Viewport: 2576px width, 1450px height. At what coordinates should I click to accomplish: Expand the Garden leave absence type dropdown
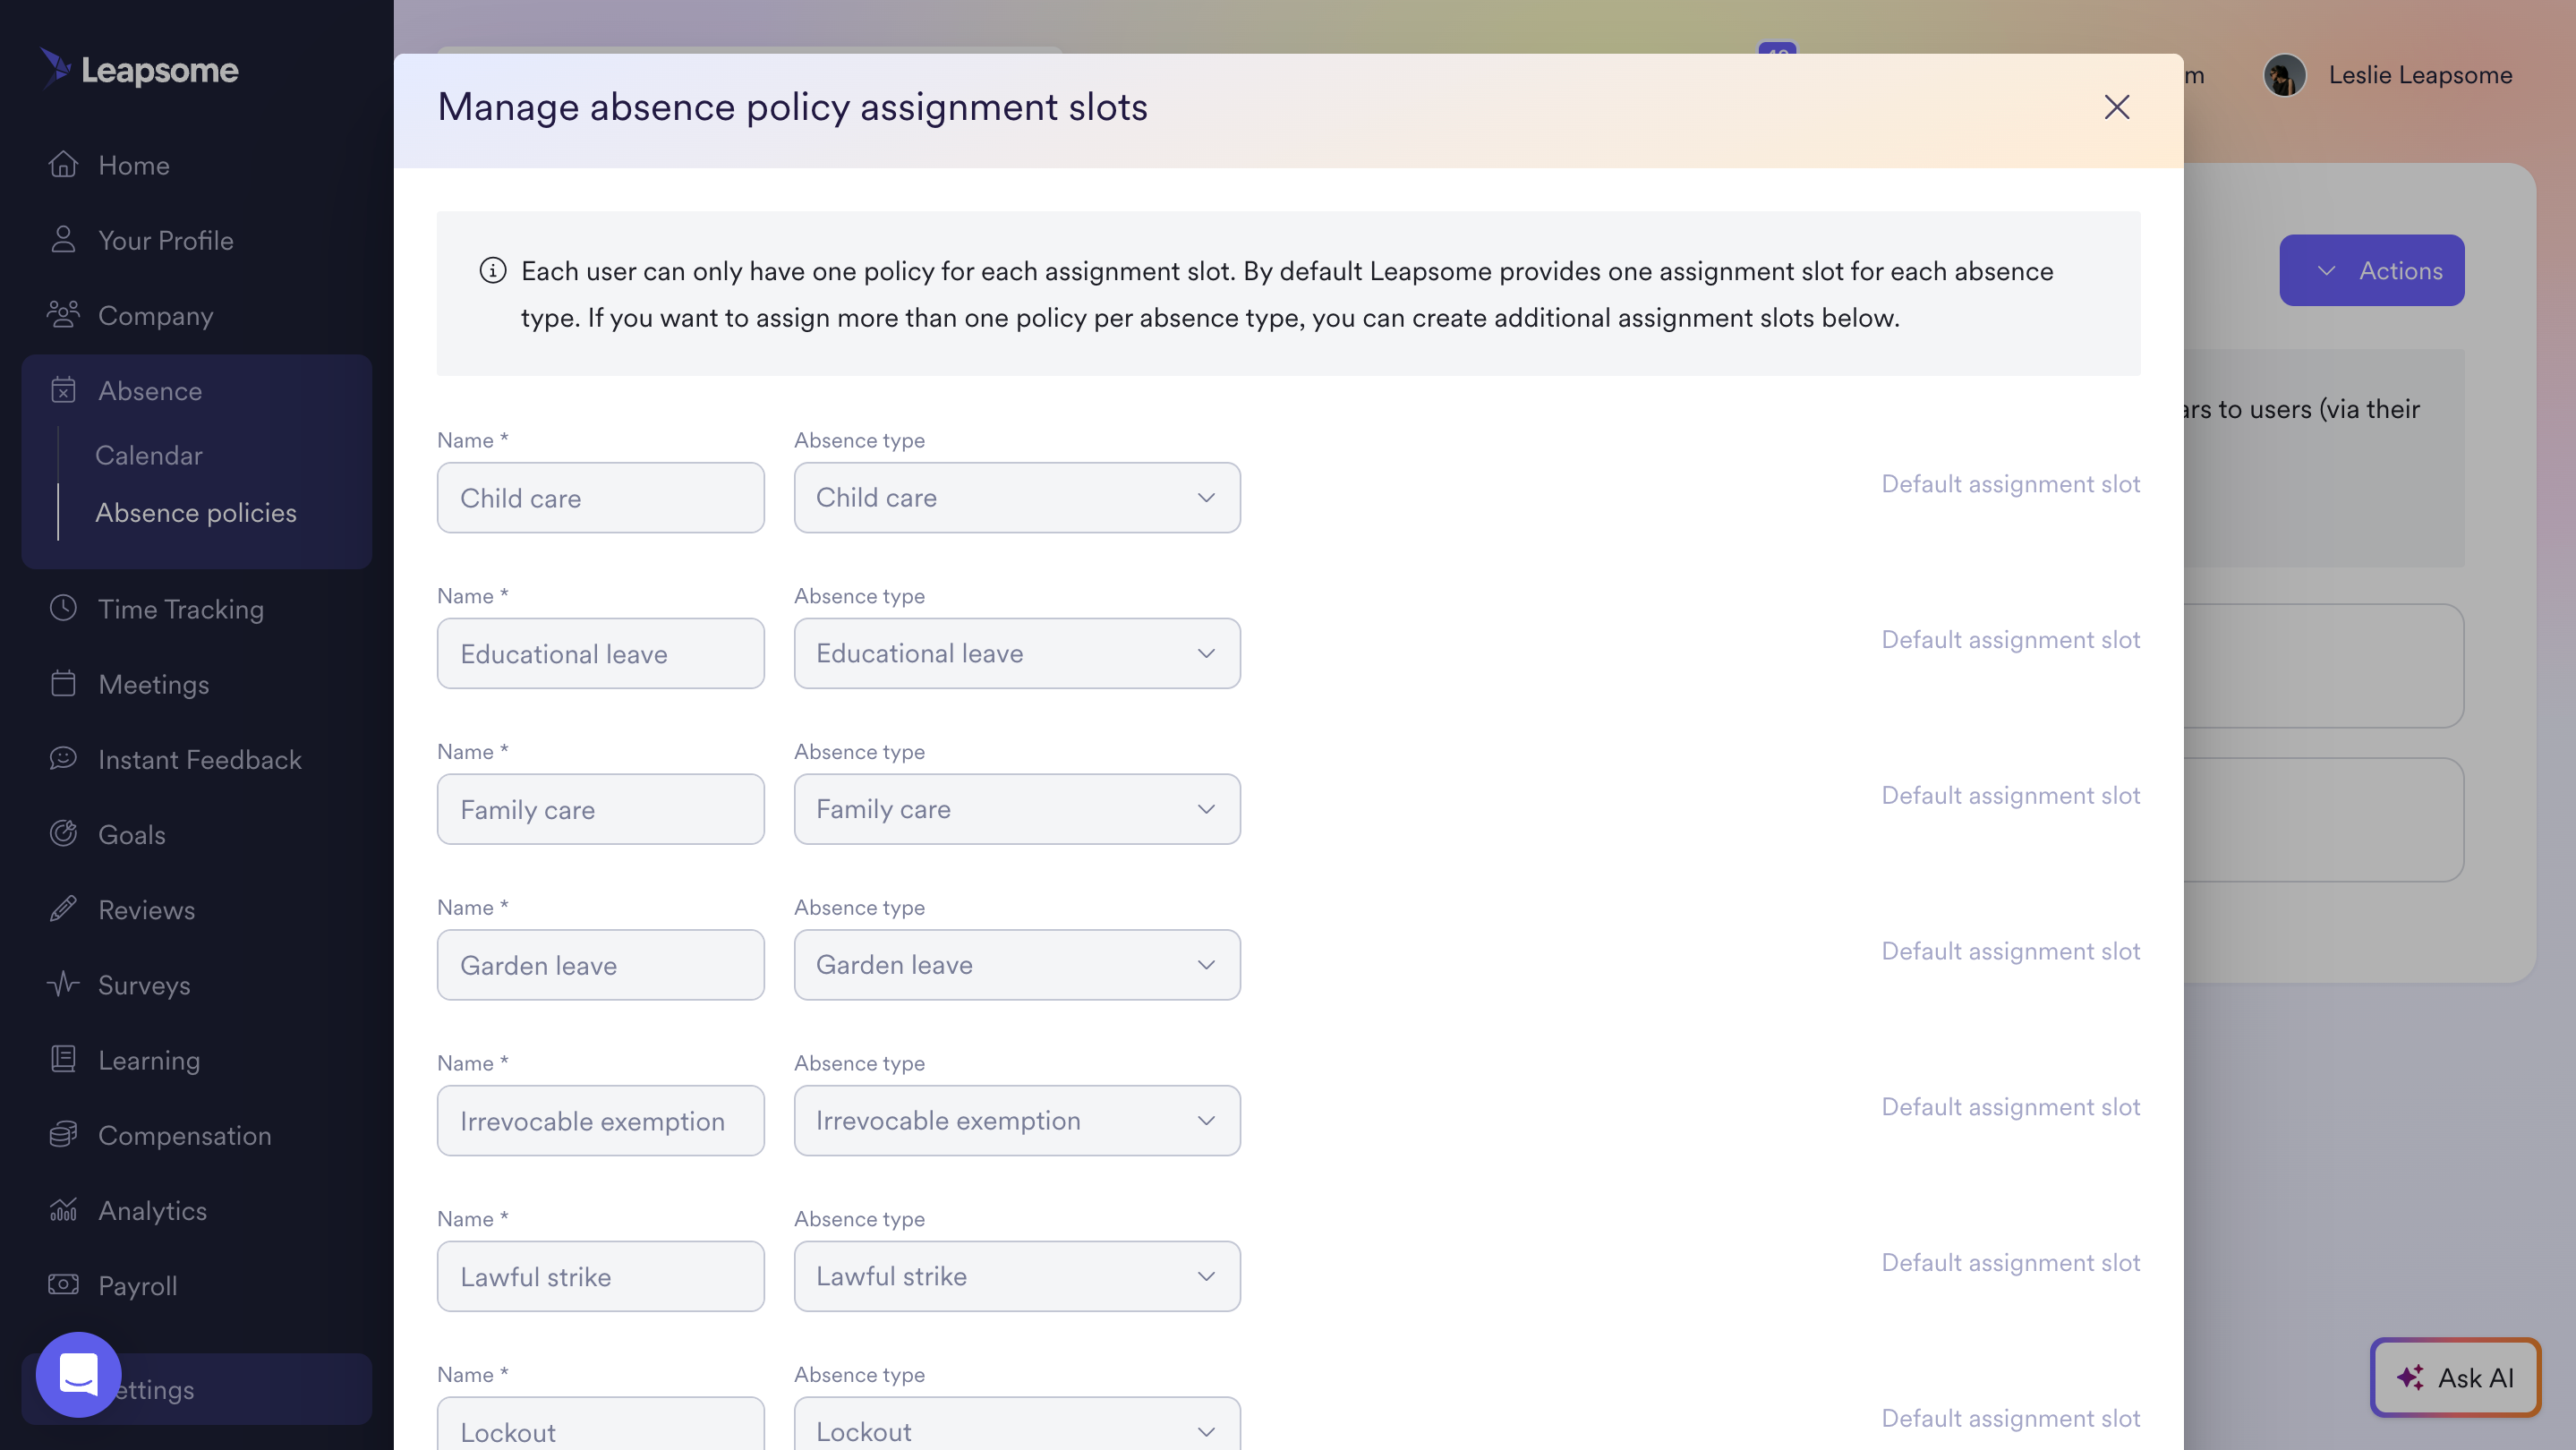1016,965
